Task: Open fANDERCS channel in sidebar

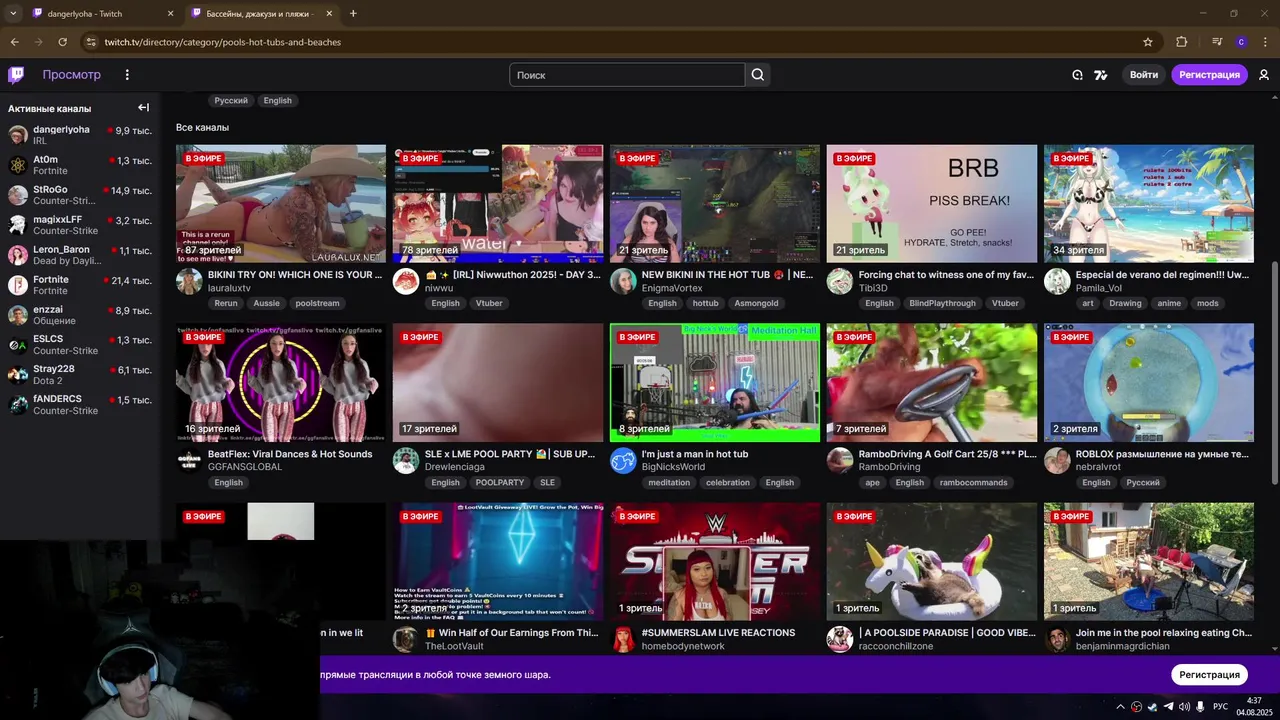Action: pyautogui.click(x=79, y=404)
